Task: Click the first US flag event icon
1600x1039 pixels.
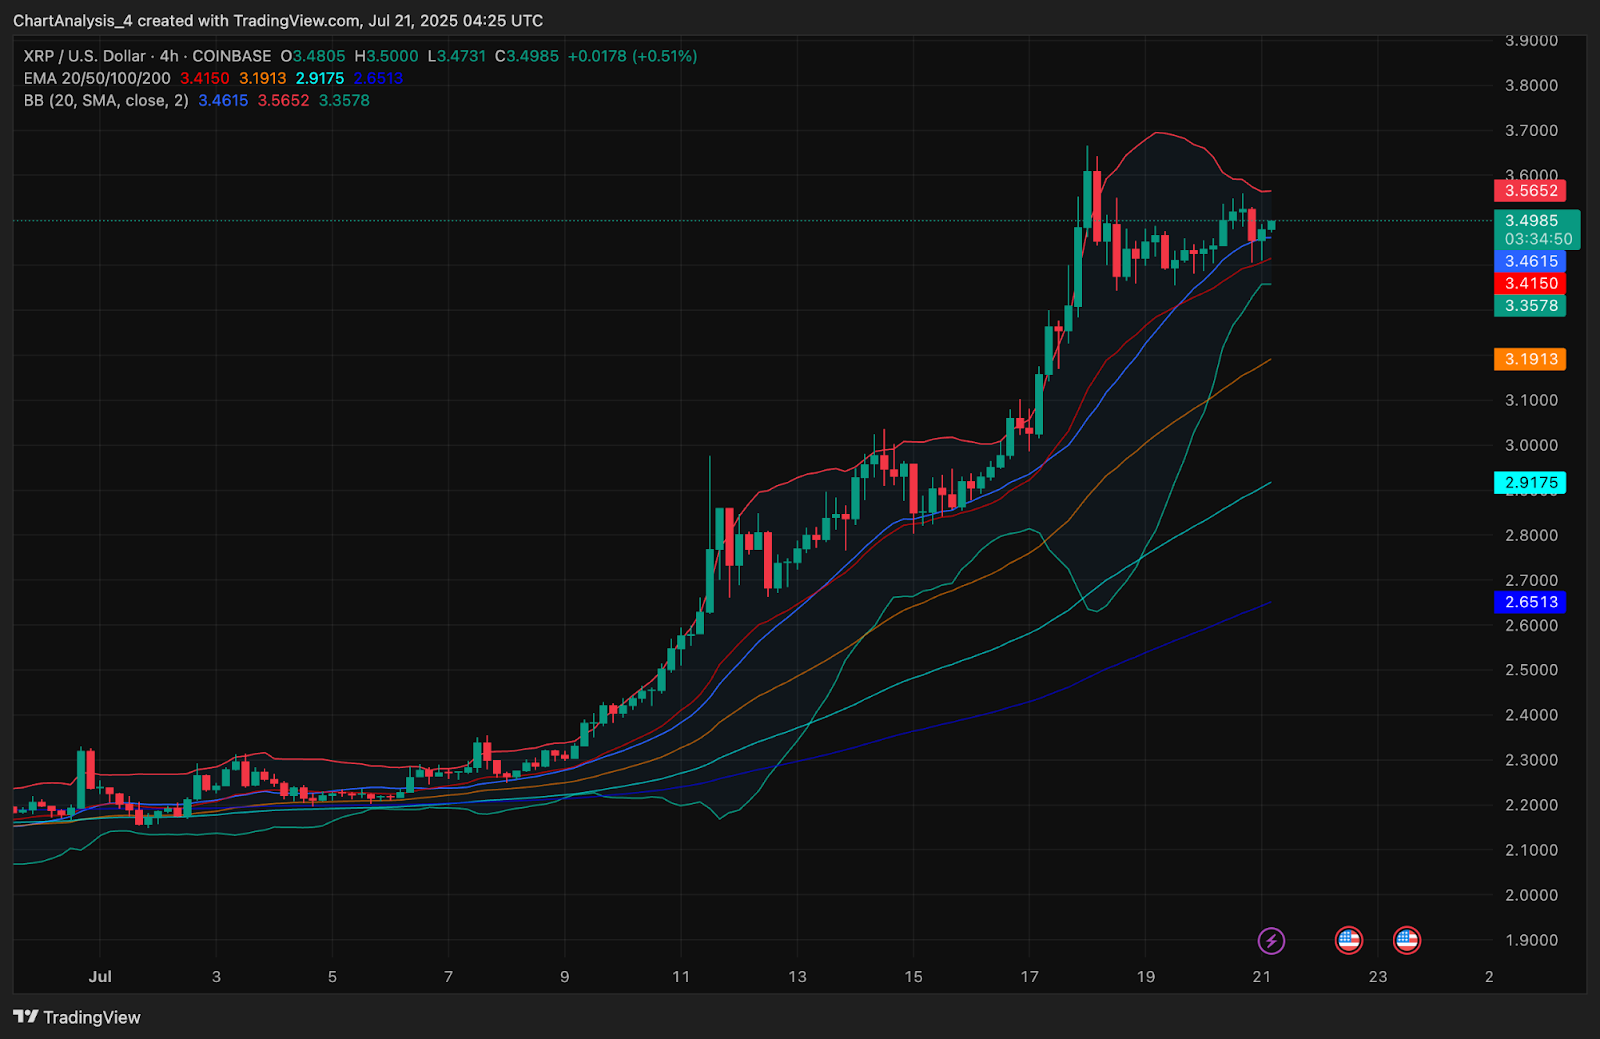Action: (x=1348, y=940)
